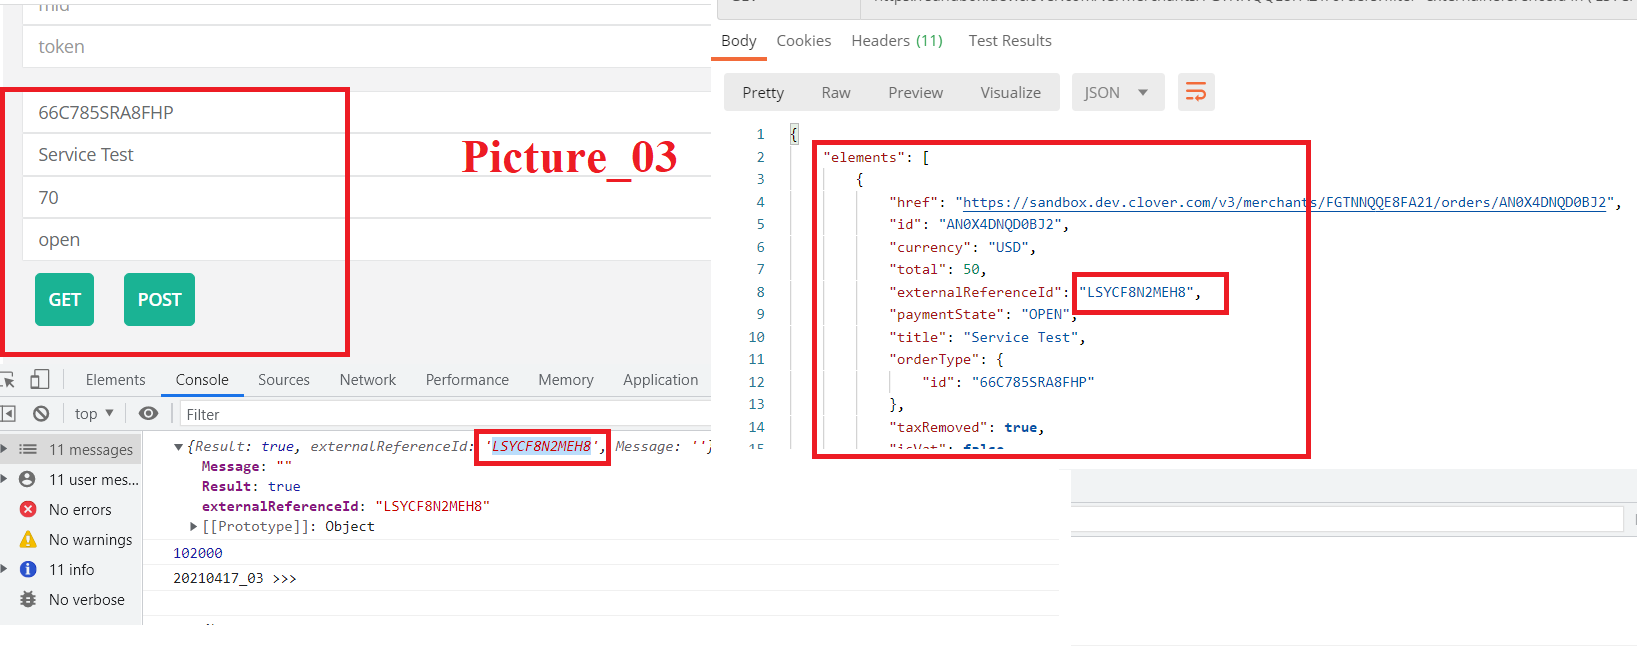
Task: Open the JSON format dropdown
Action: [x=1118, y=92]
